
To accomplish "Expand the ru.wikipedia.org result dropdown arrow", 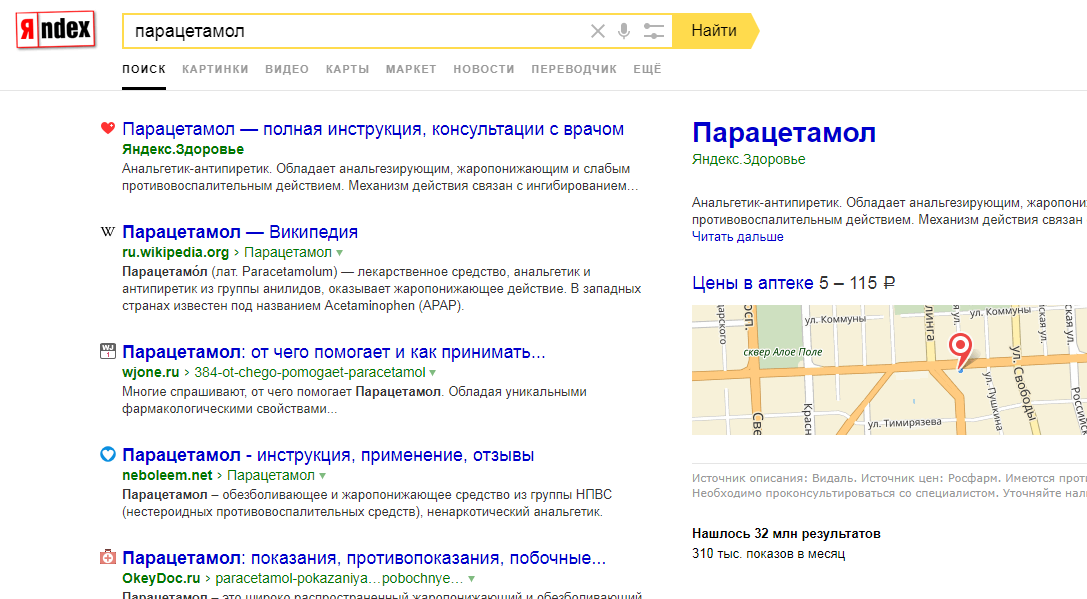I will point(340,253).
